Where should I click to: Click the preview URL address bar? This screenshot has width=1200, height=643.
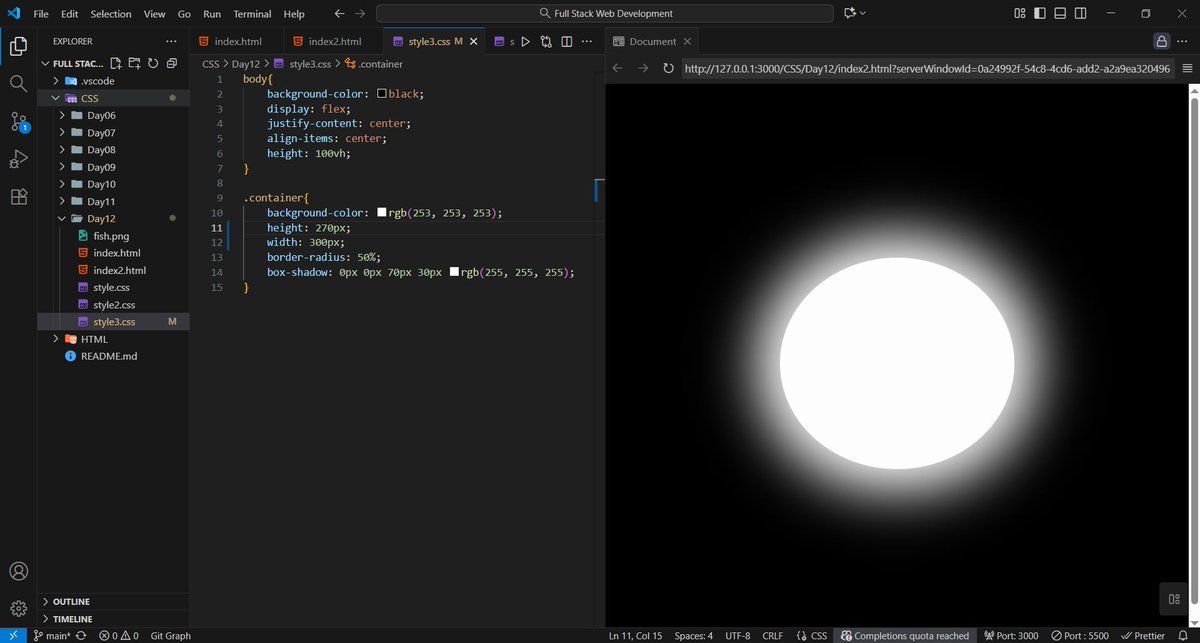click(926, 68)
